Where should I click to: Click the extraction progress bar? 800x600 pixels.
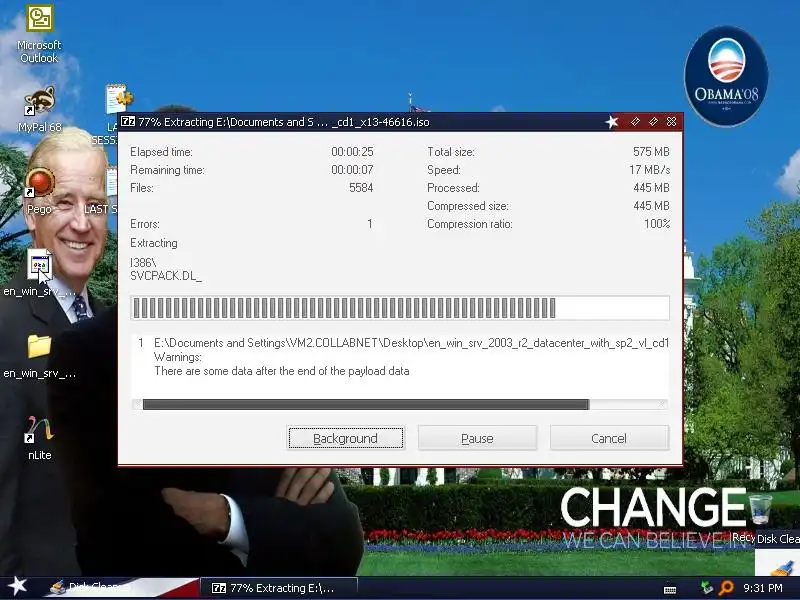pos(400,308)
